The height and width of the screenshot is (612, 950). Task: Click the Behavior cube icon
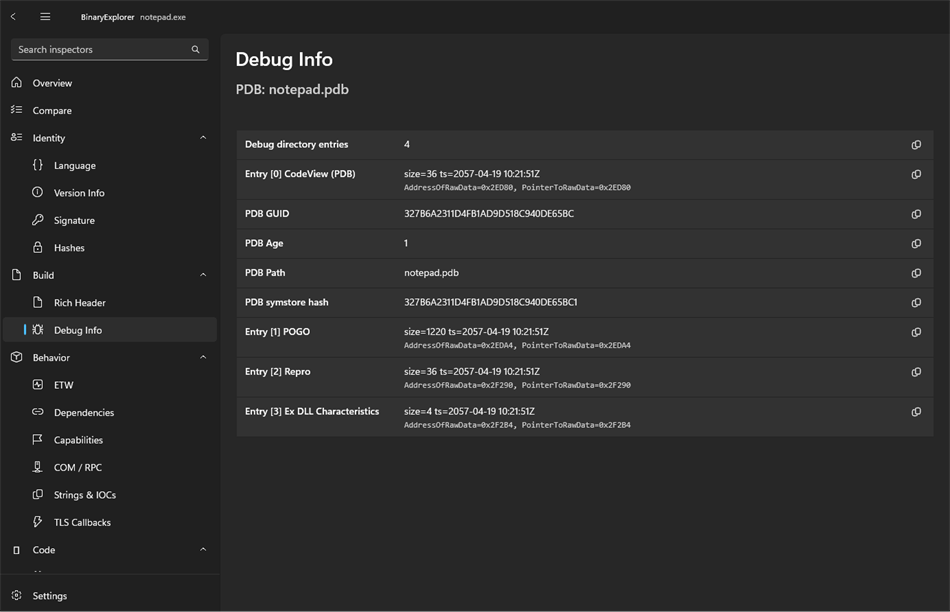(x=16, y=357)
